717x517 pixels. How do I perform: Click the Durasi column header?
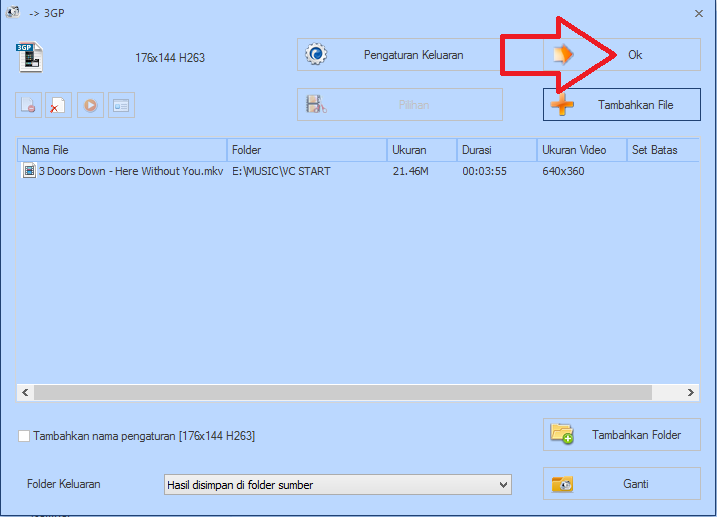(x=497, y=150)
